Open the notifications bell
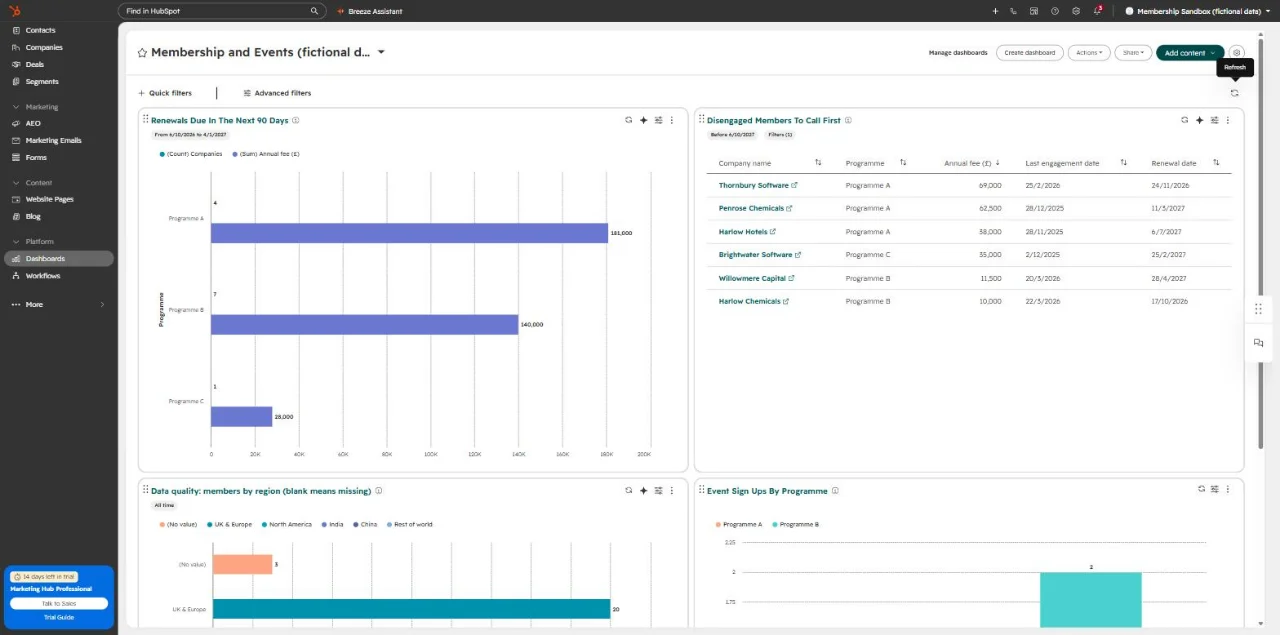 point(1097,11)
